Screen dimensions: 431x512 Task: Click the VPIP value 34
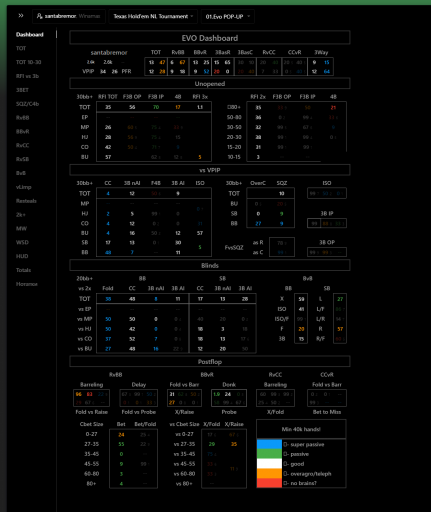(103, 71)
